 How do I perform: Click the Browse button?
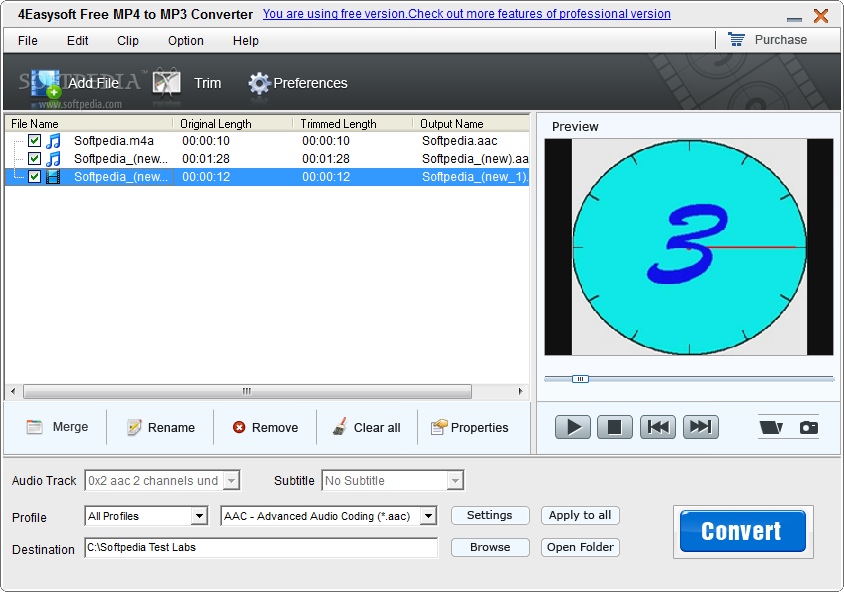point(490,547)
